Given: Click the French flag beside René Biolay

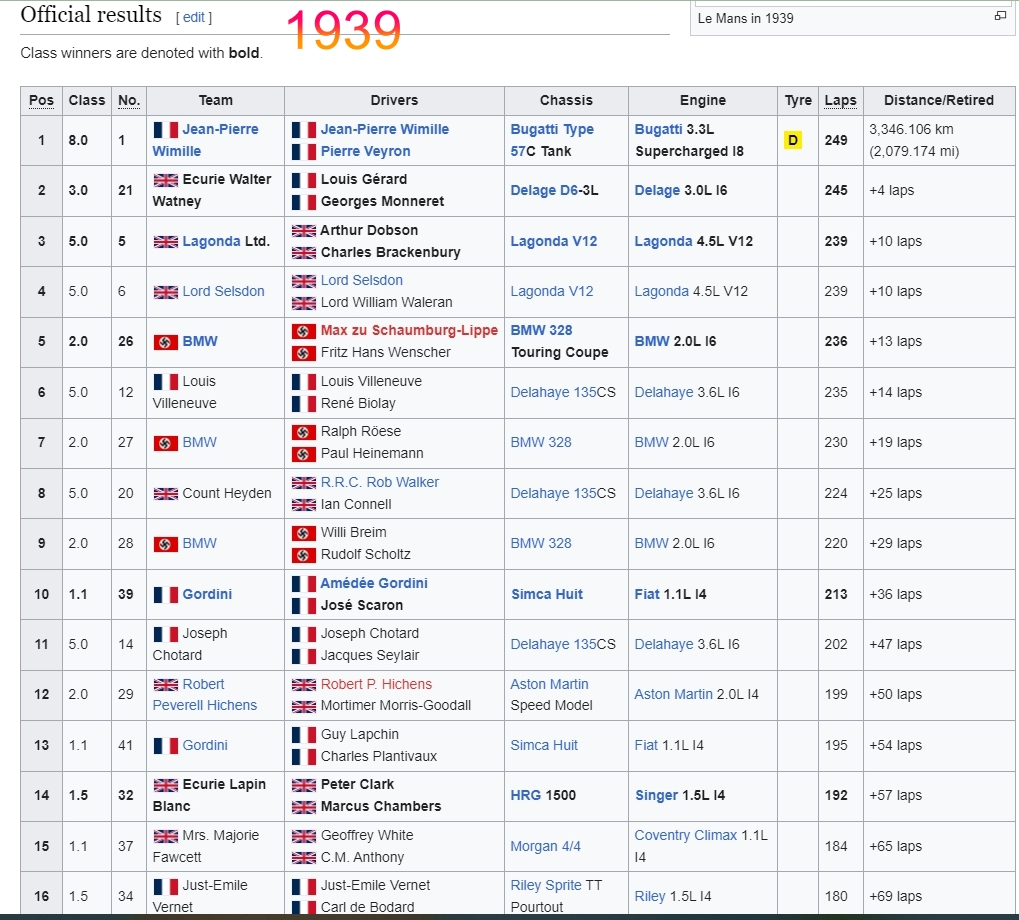Looking at the screenshot, I should pos(303,404).
